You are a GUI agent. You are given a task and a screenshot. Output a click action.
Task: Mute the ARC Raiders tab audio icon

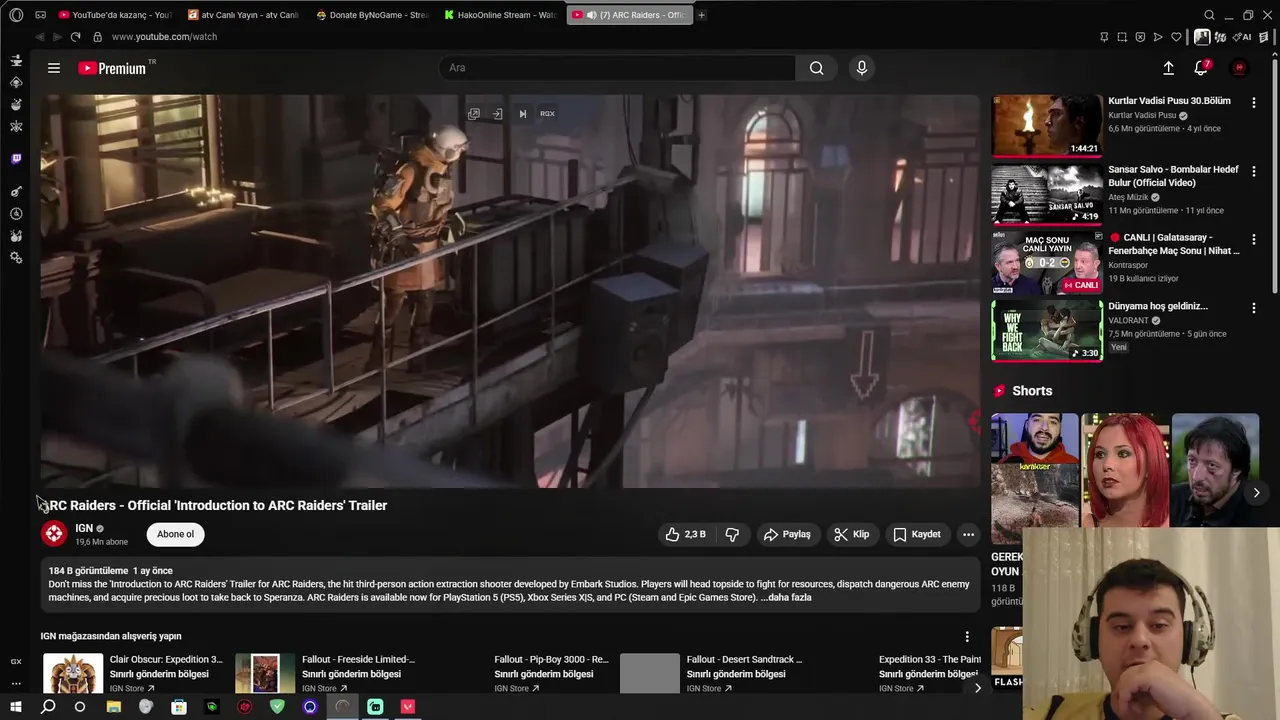tap(591, 15)
